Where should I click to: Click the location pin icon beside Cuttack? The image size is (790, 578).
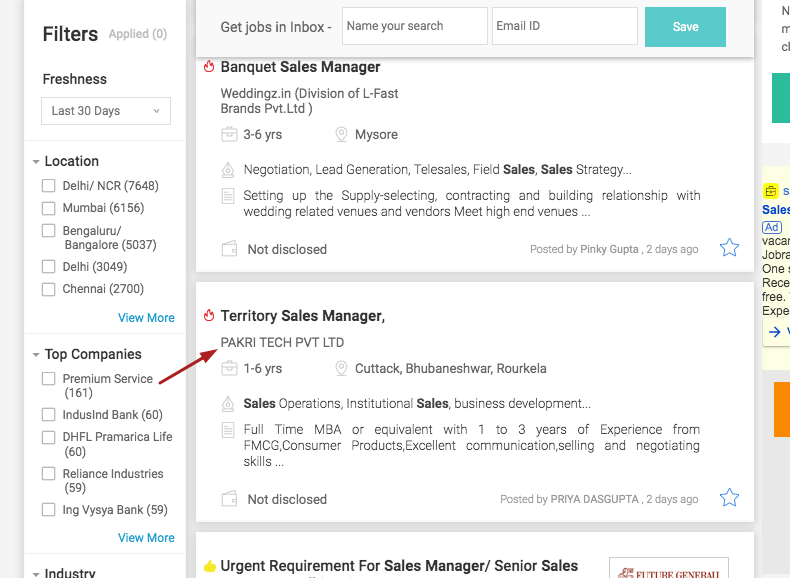tap(341, 368)
